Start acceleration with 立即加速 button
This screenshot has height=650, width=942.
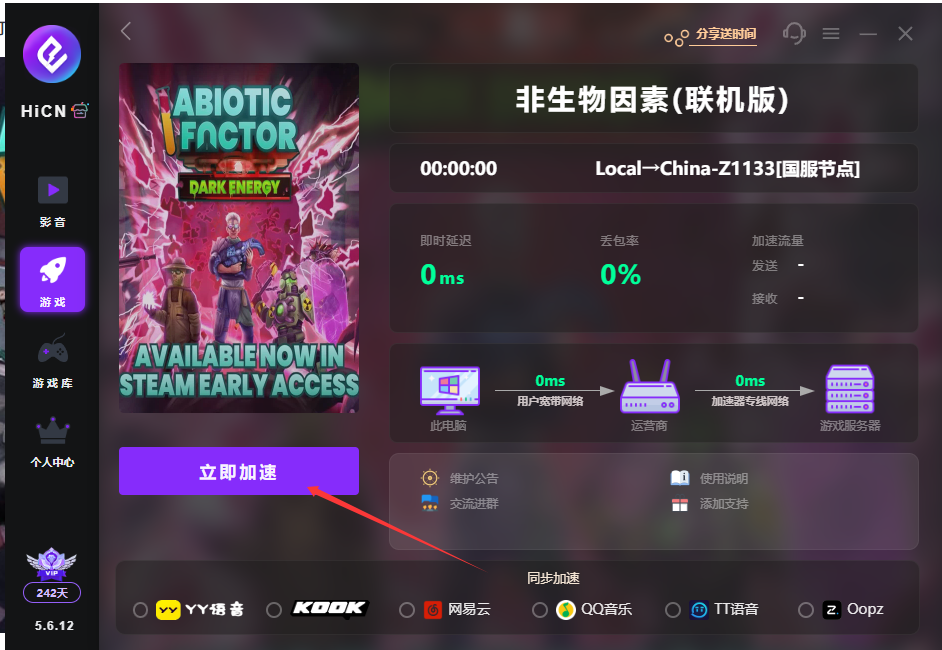239,471
